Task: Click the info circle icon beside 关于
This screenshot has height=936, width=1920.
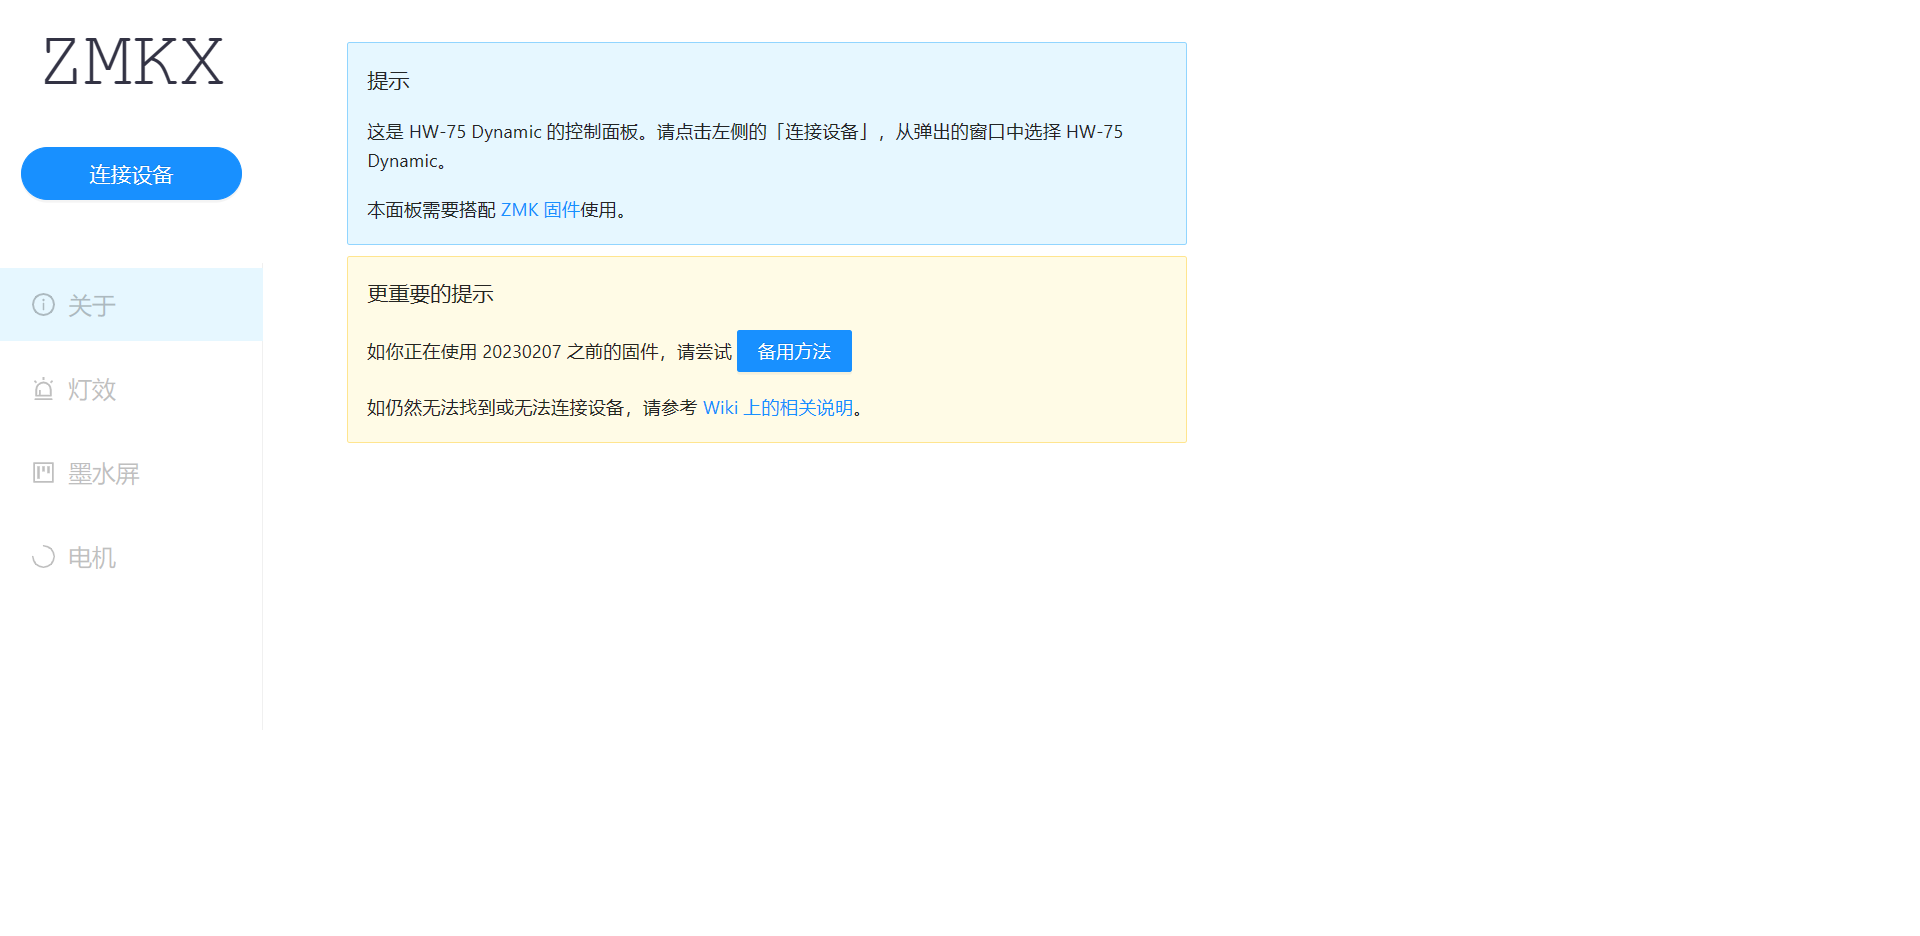Action: pyautogui.click(x=43, y=305)
